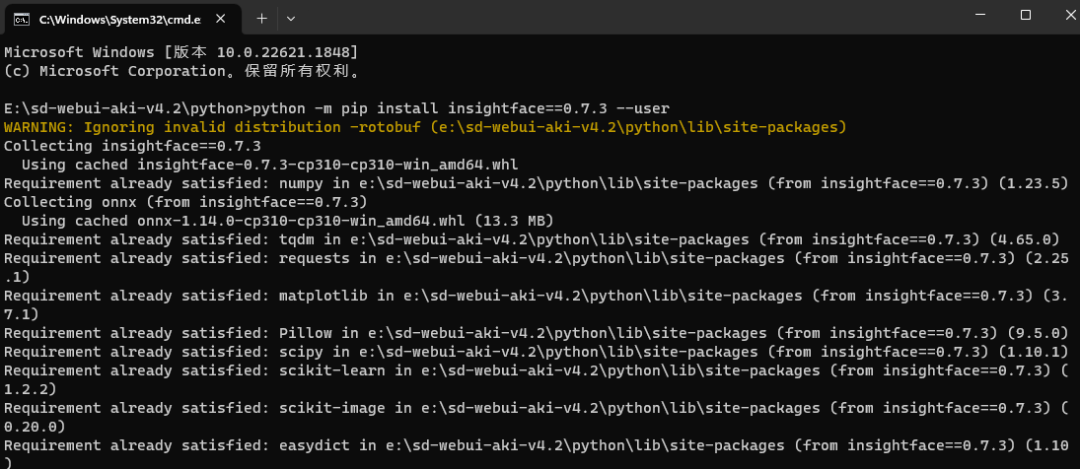Screen dimensions: 1080x469
Task: Click the easydict requirement line
Action: pyautogui.click(x=536, y=455)
